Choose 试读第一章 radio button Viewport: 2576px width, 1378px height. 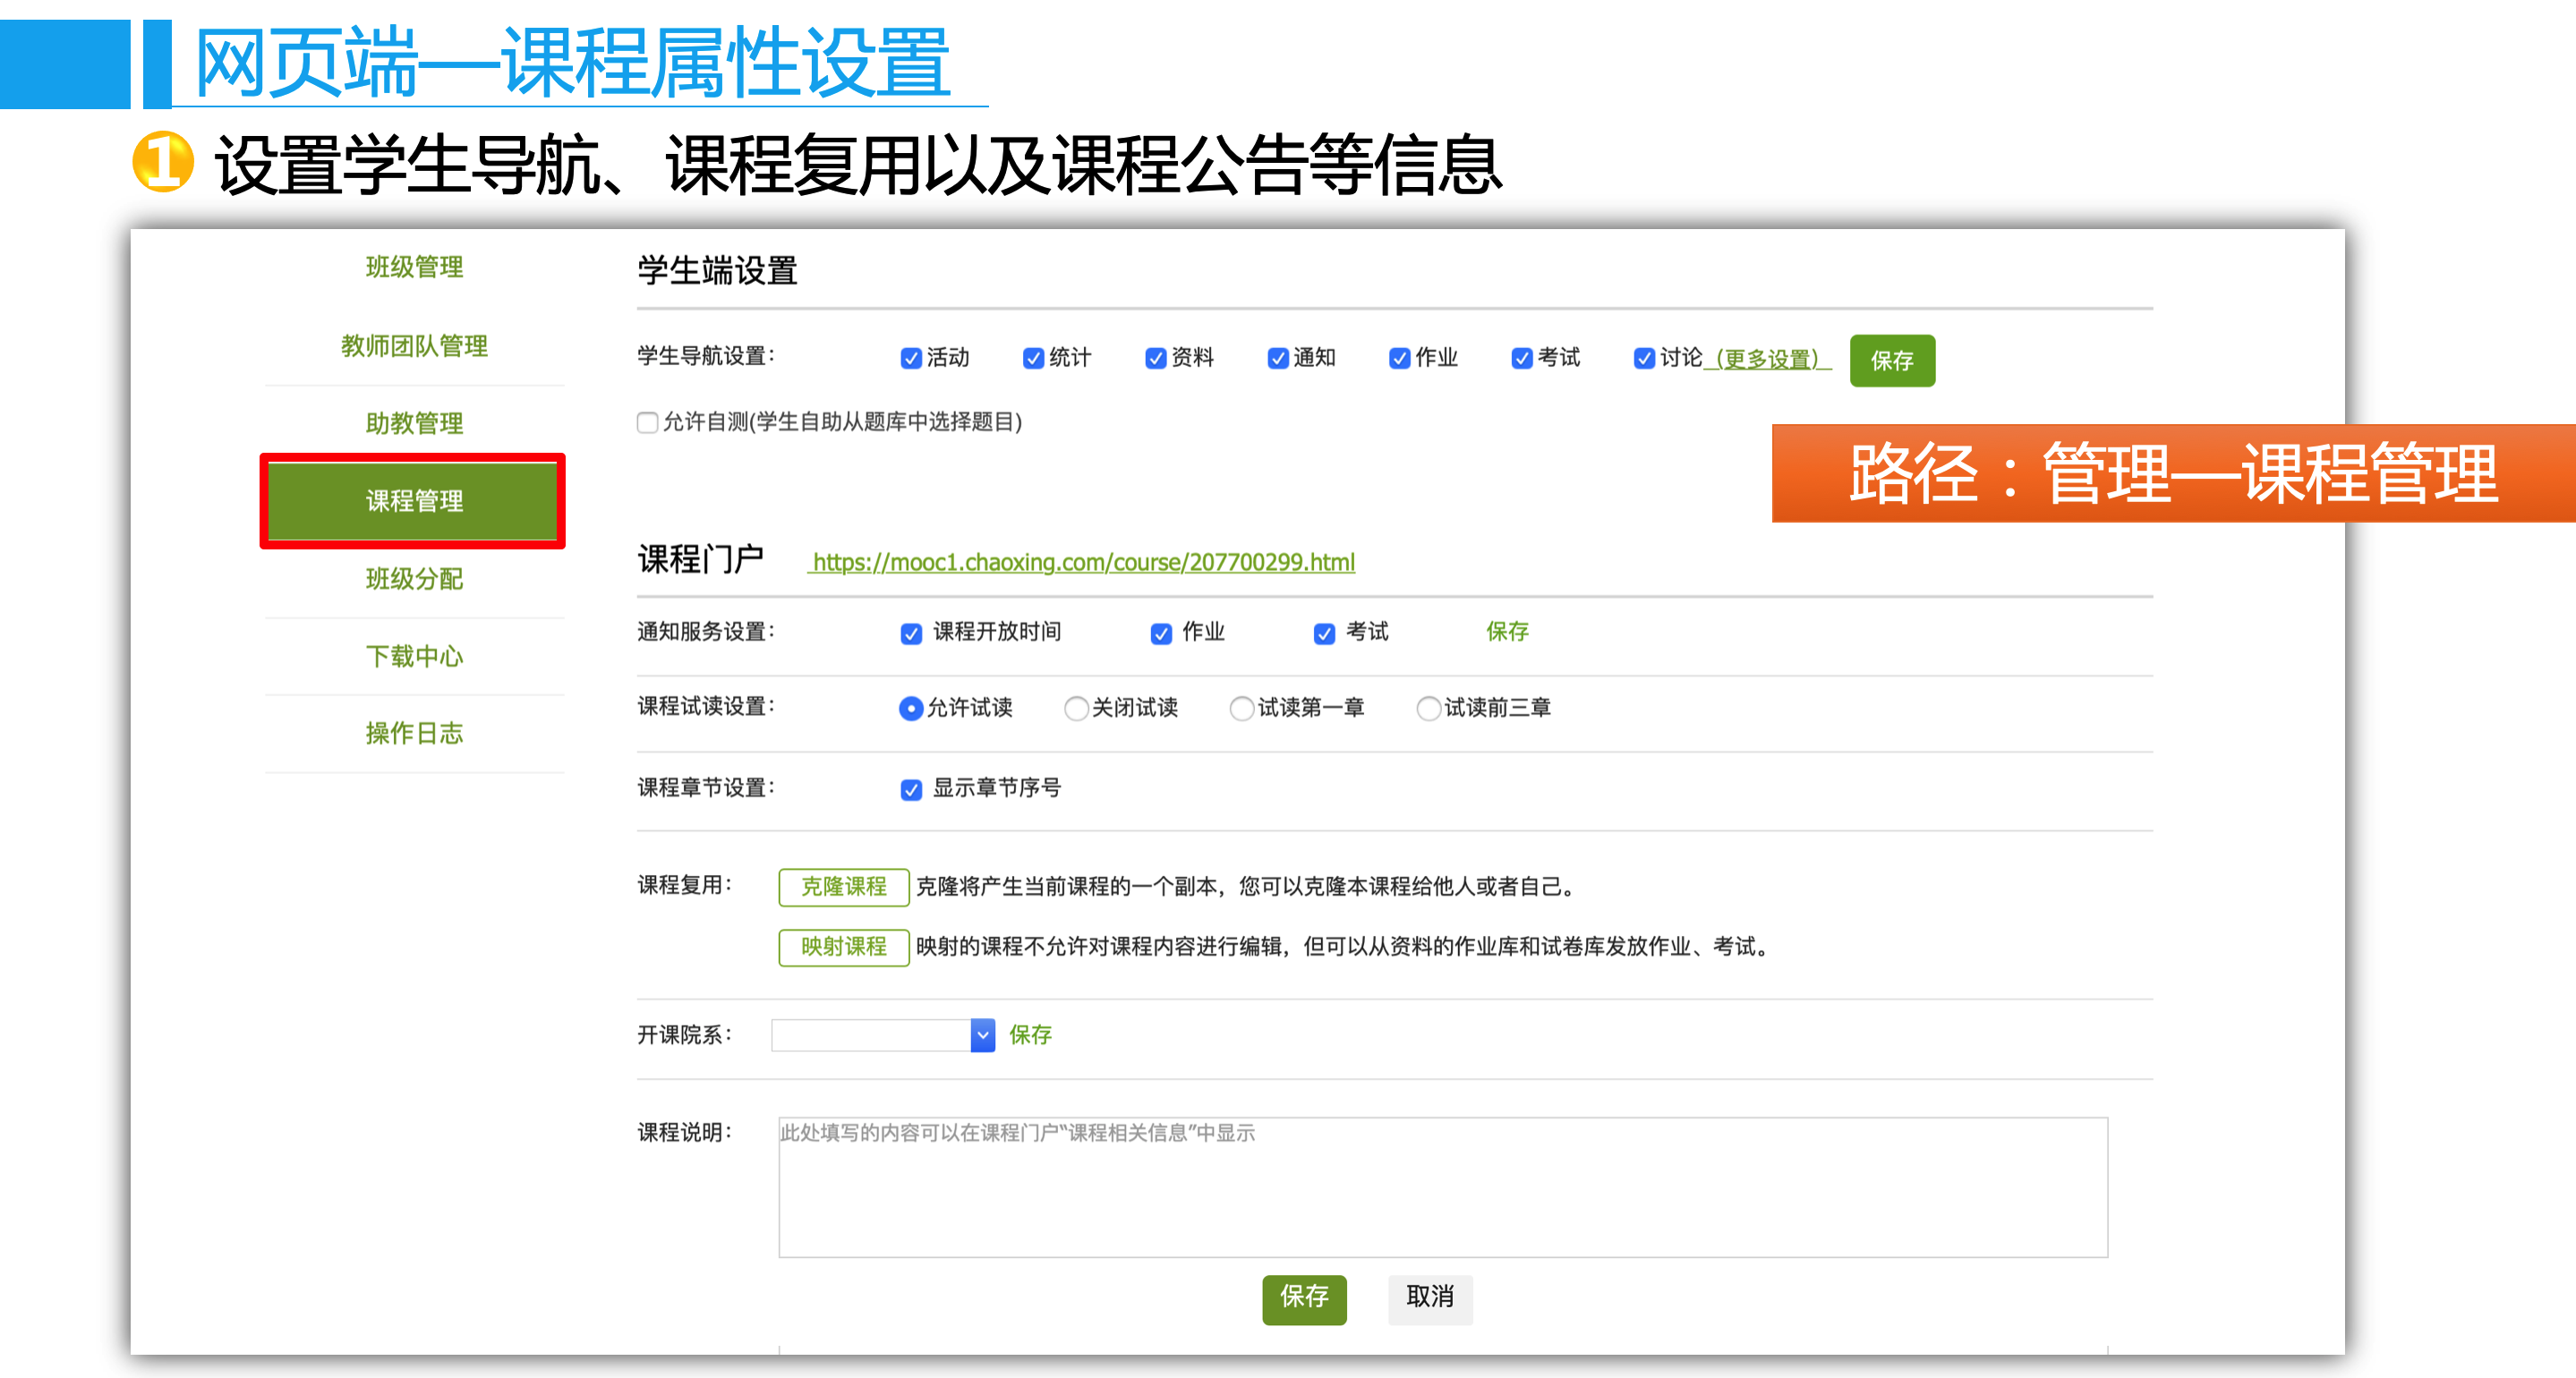point(1241,709)
